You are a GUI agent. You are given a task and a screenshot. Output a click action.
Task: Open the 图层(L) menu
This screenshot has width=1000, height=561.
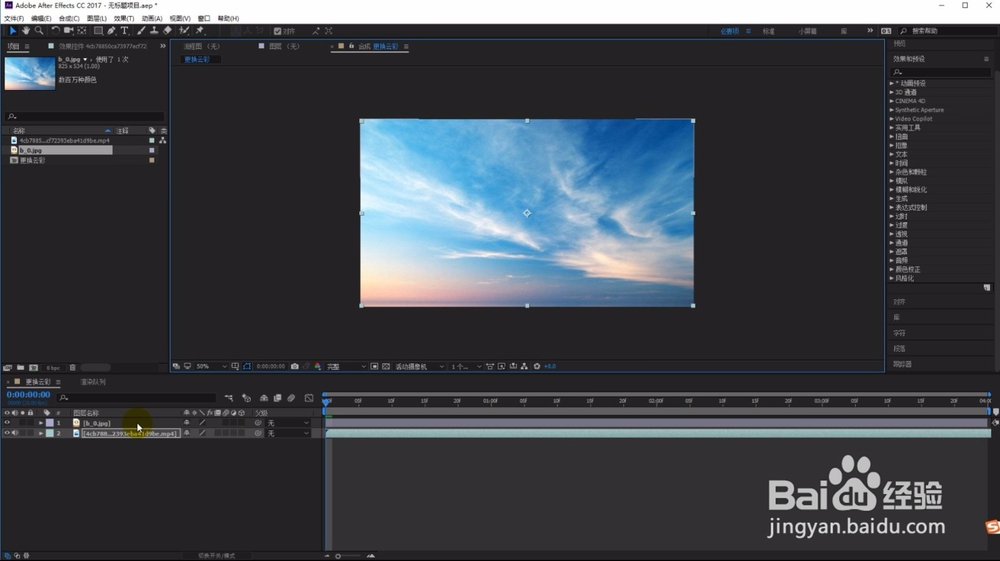click(x=97, y=18)
